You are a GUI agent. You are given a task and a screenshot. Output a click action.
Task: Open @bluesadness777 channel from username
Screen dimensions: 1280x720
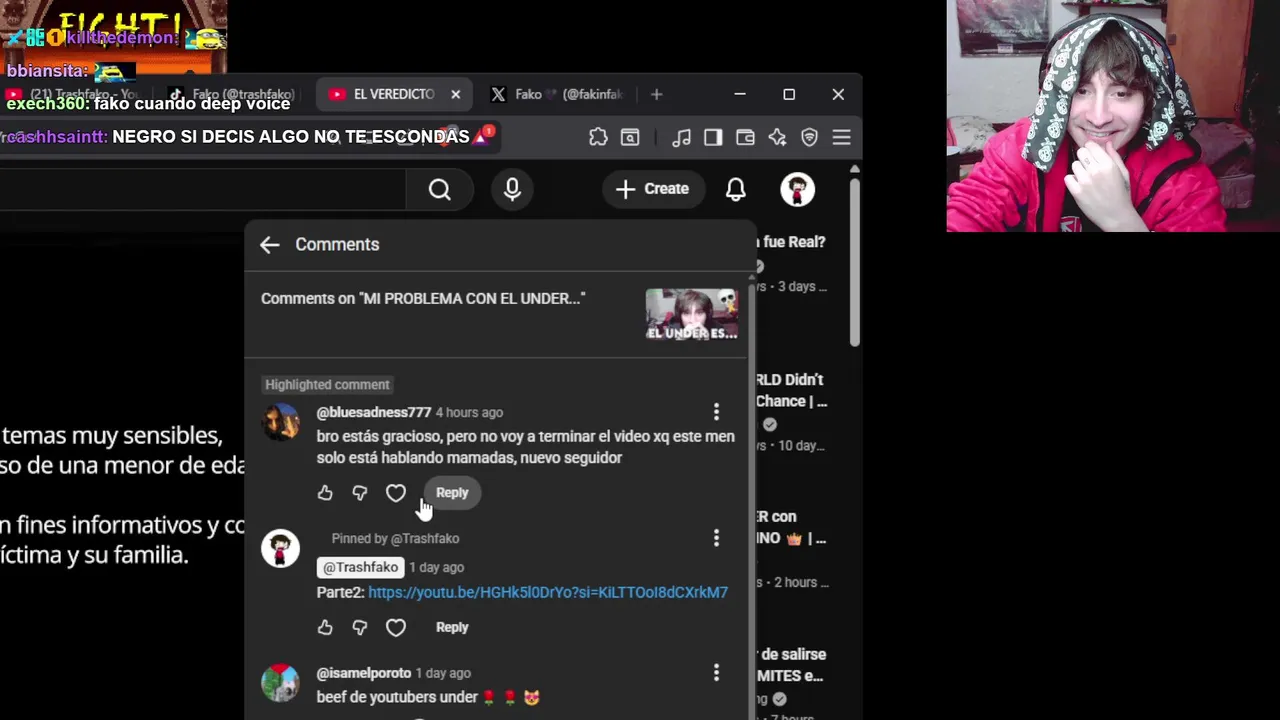pos(374,412)
